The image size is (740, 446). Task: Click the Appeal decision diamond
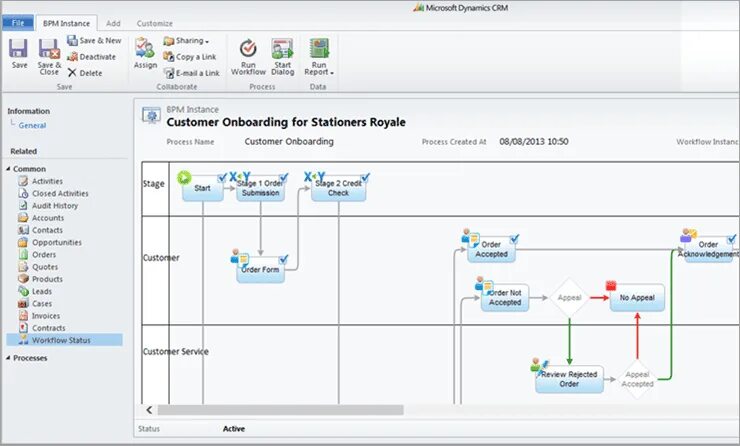tap(569, 298)
